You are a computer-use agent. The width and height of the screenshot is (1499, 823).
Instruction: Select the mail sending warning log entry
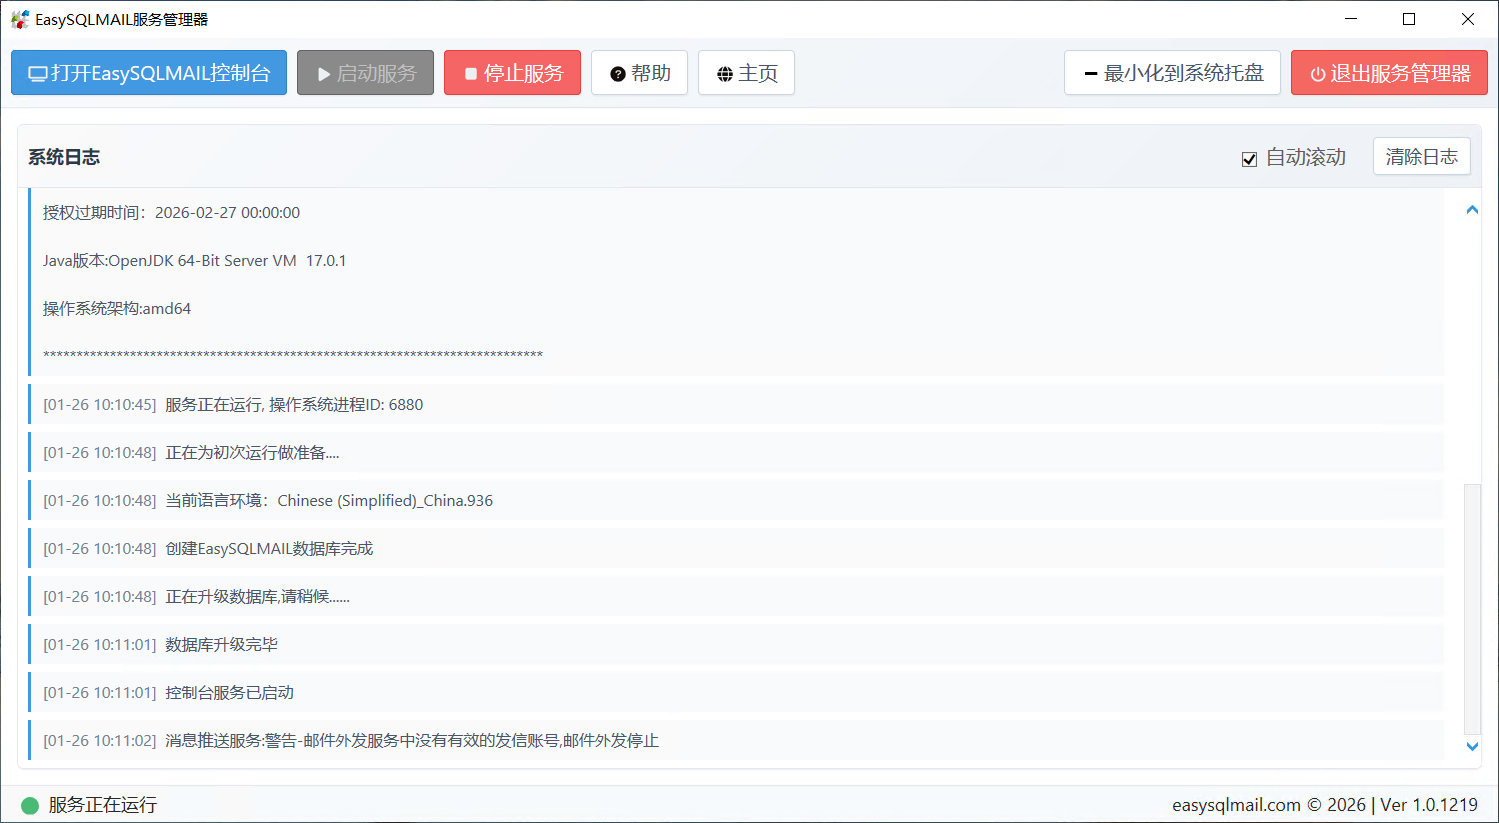coord(411,741)
